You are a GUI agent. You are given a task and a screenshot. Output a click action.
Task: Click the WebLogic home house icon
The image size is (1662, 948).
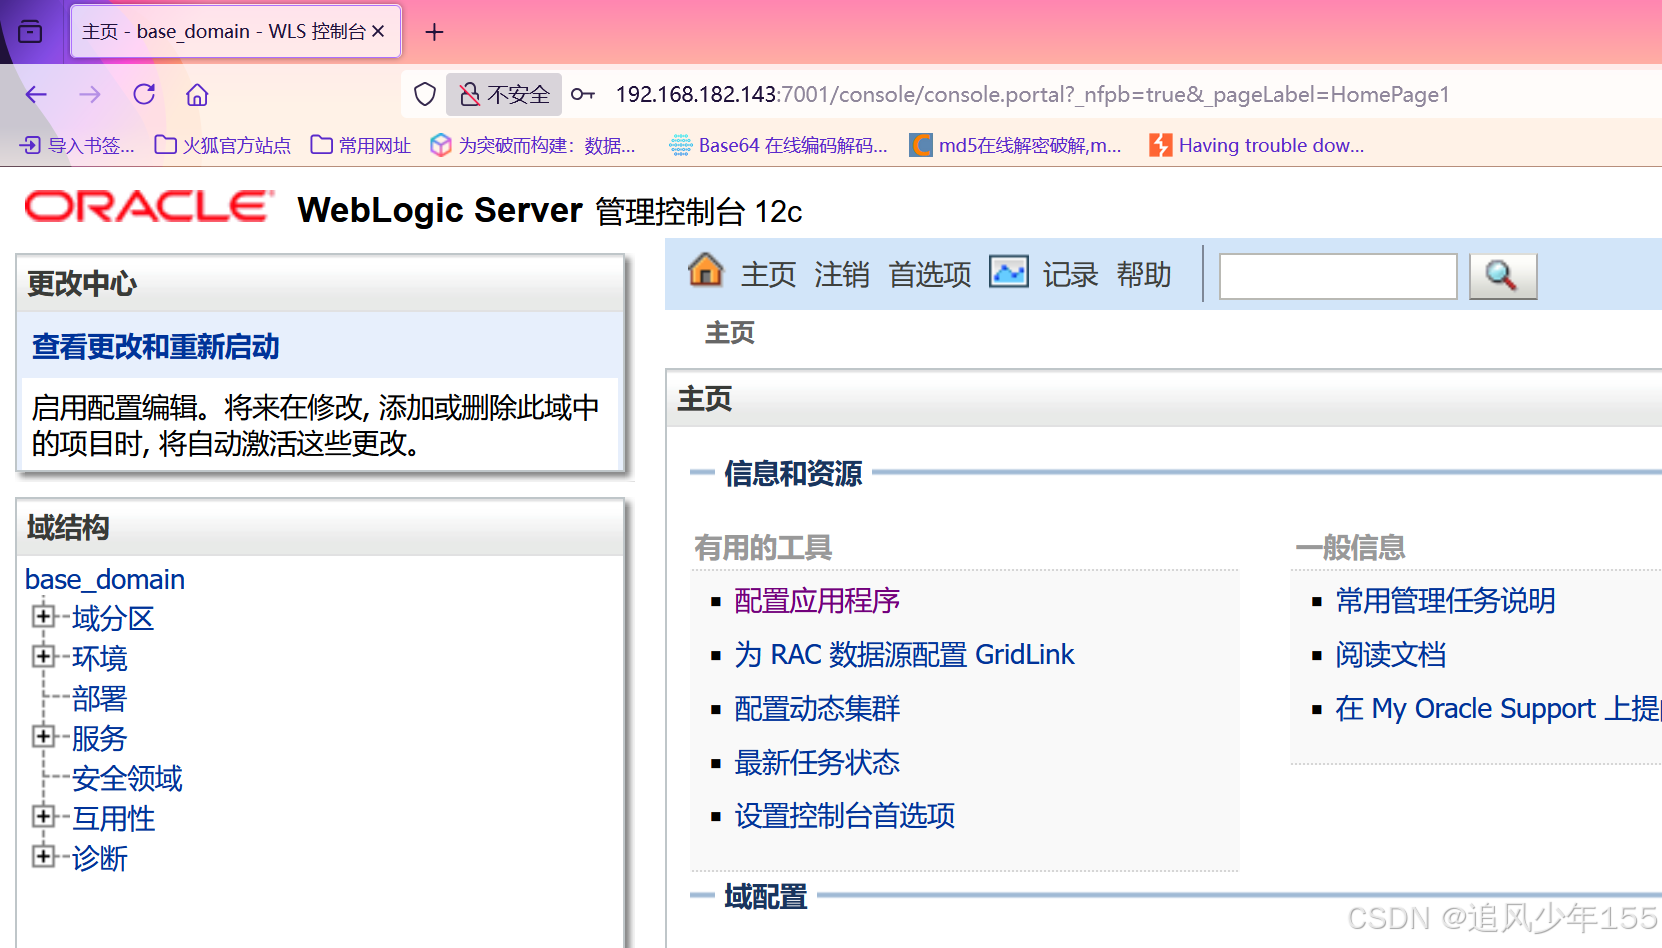tap(706, 271)
